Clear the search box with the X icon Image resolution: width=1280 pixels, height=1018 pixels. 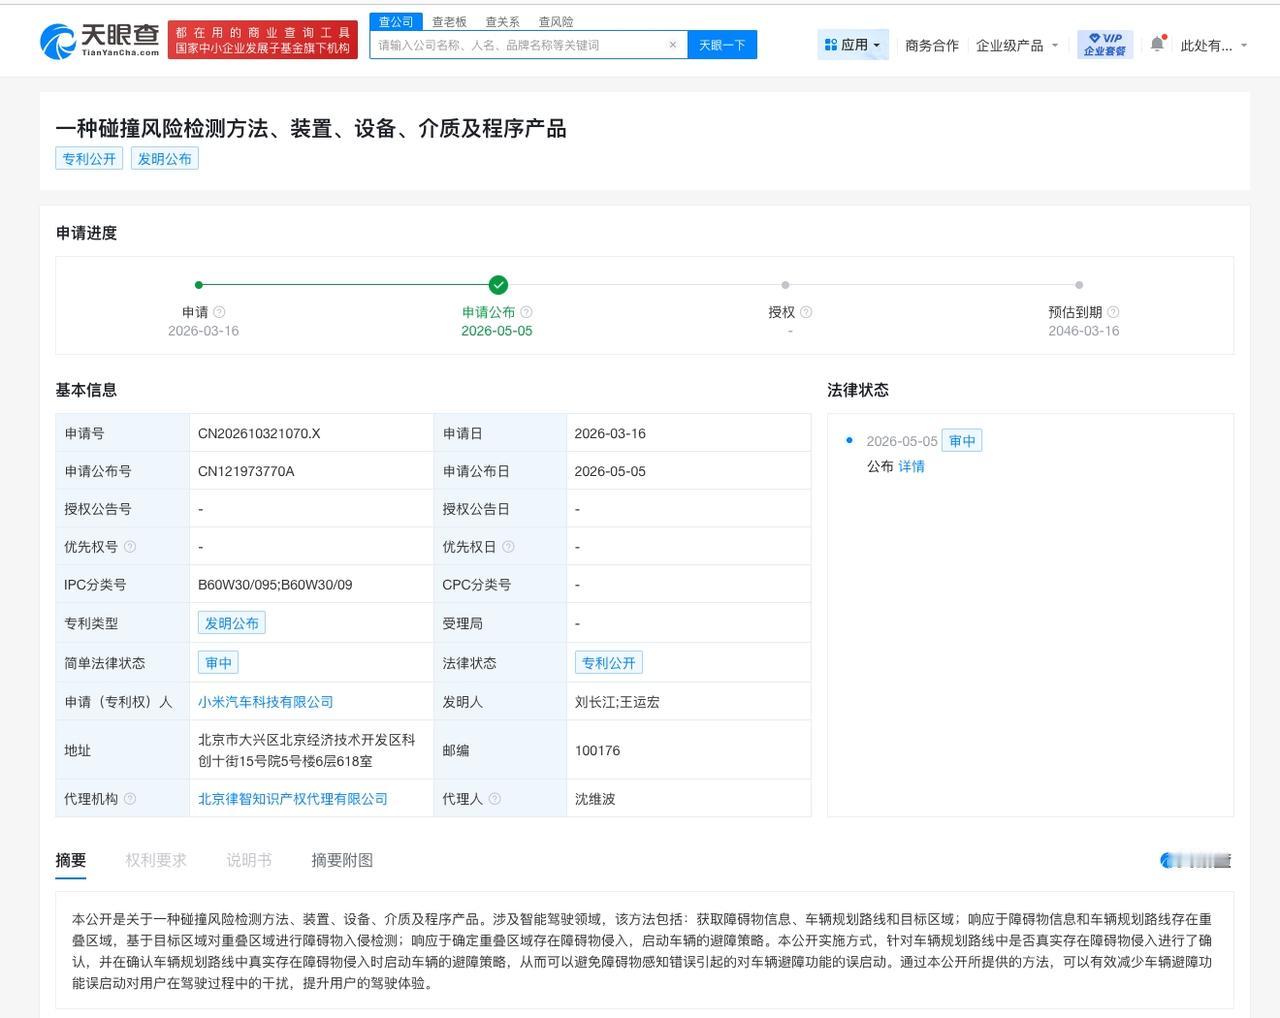coord(673,45)
